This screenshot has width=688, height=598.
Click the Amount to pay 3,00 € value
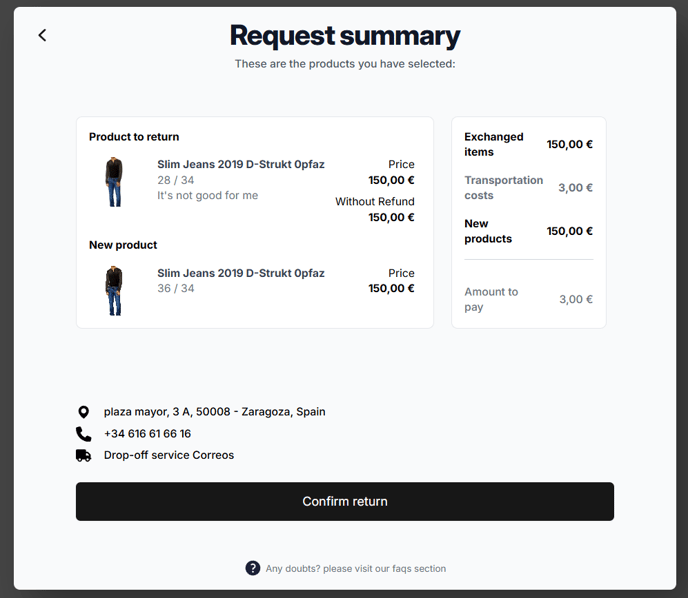coord(576,299)
